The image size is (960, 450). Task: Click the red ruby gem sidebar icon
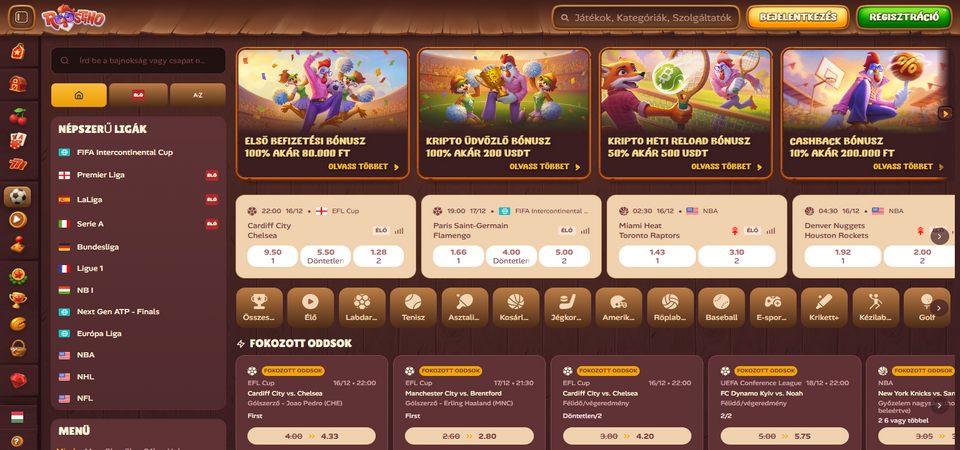coord(18,380)
